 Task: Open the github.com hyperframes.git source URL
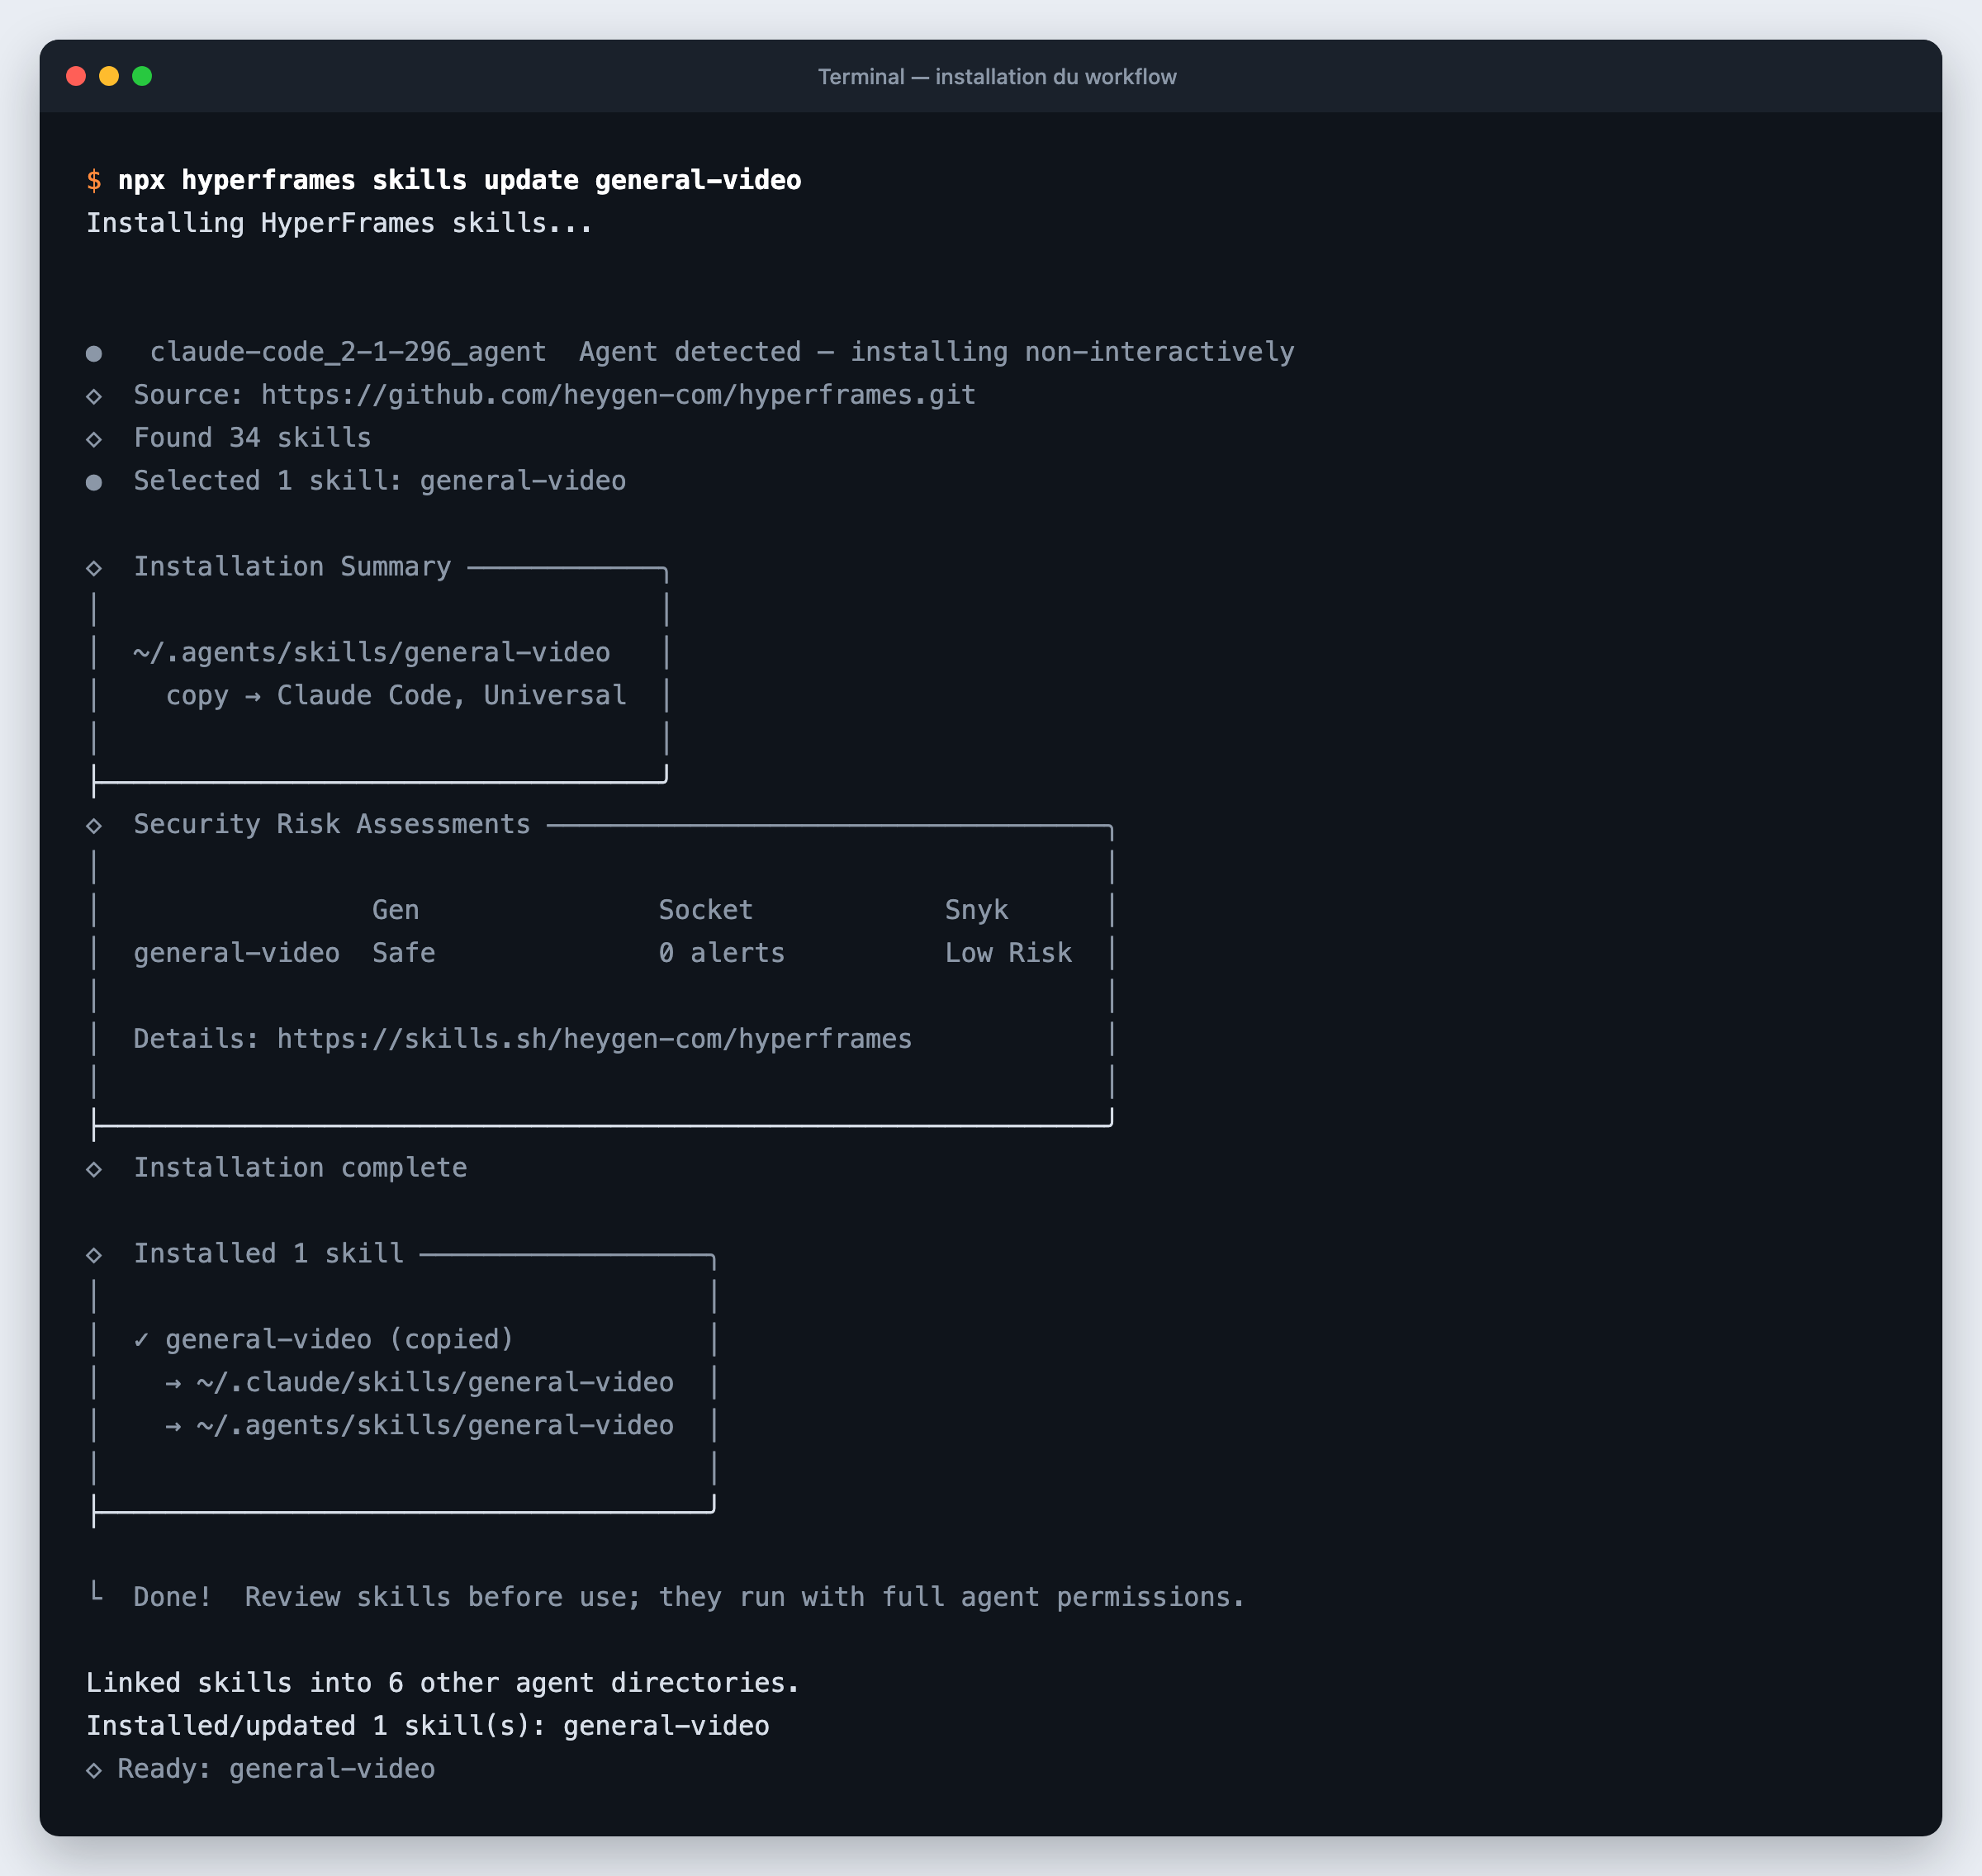[x=618, y=395]
